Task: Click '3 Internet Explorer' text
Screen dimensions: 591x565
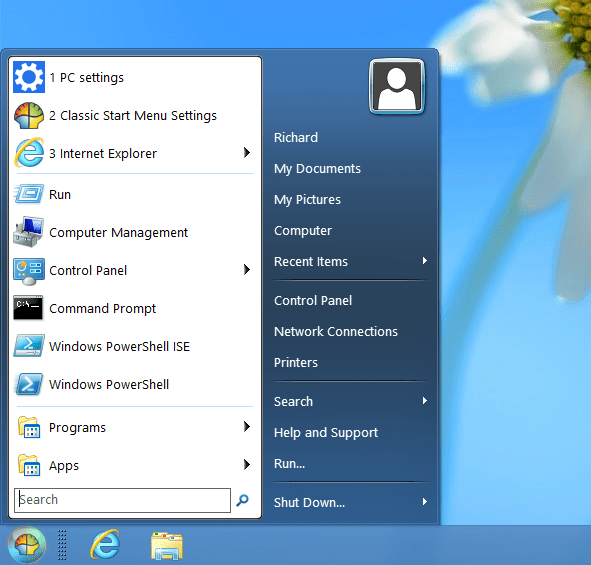Action: pos(103,154)
